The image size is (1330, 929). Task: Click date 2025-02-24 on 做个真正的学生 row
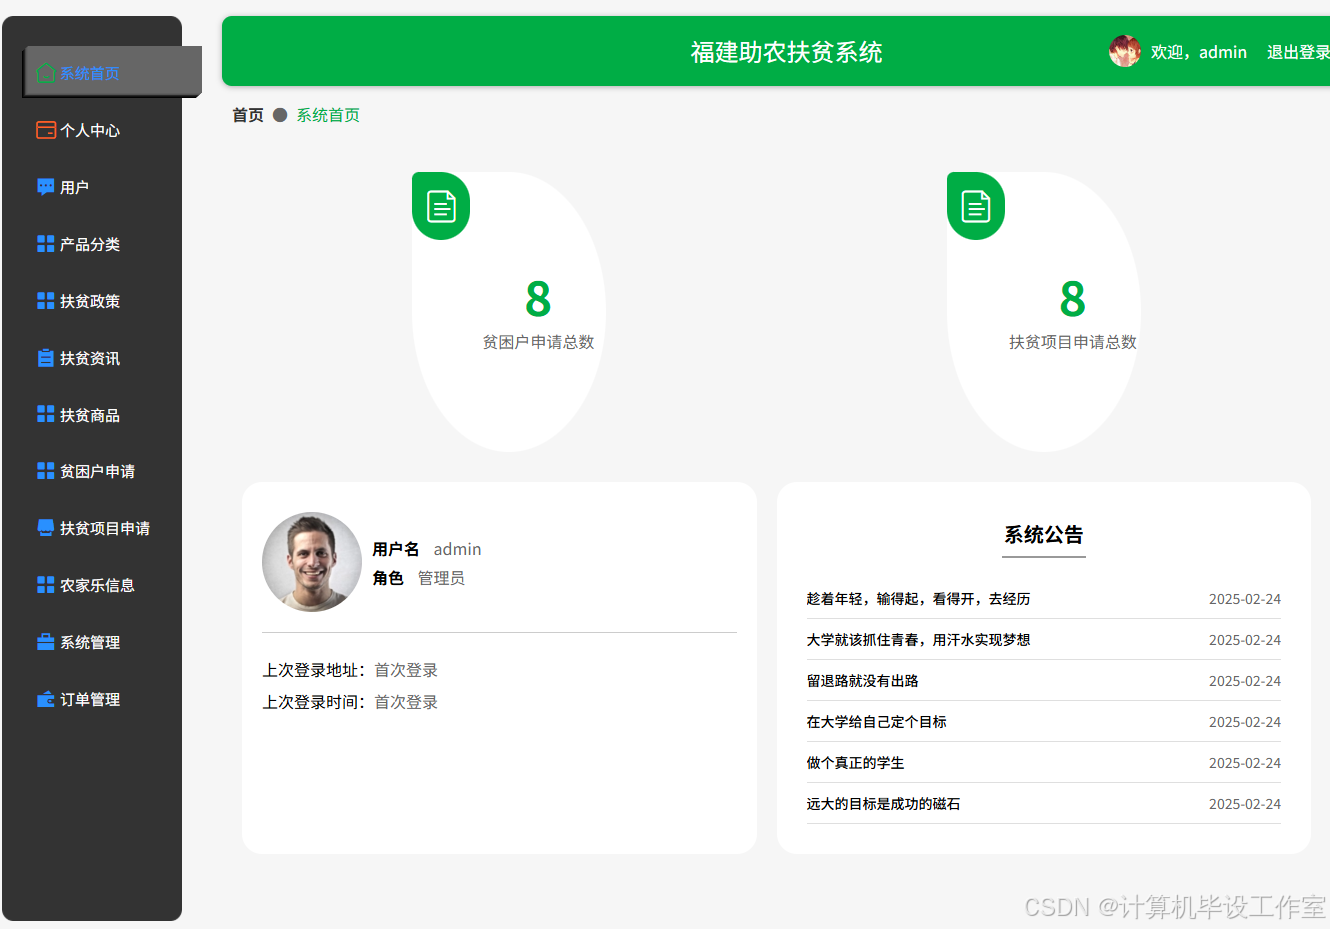[1245, 763]
